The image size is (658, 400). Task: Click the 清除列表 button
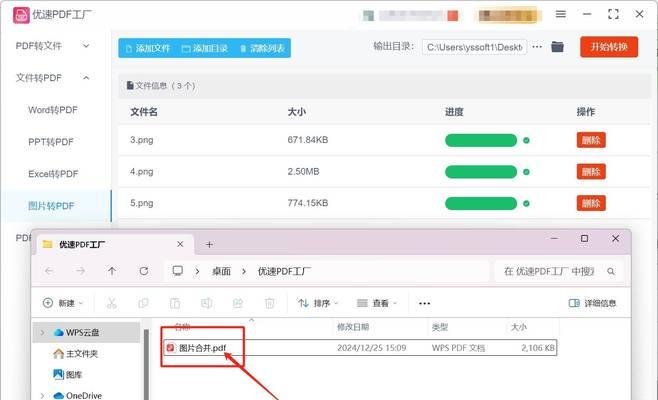click(x=263, y=48)
